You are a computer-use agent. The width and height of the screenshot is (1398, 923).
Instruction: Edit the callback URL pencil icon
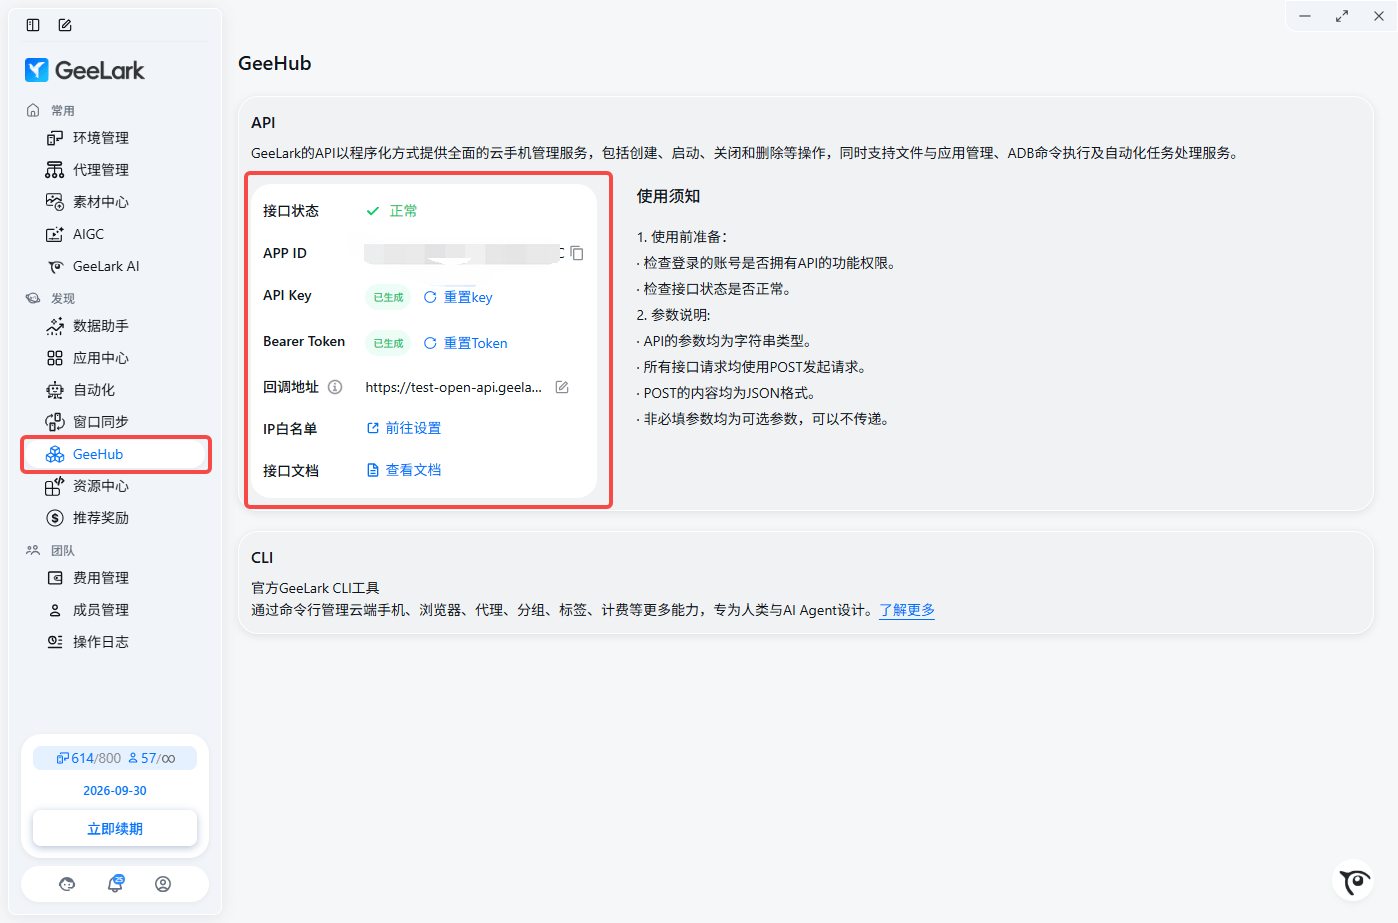click(x=562, y=387)
